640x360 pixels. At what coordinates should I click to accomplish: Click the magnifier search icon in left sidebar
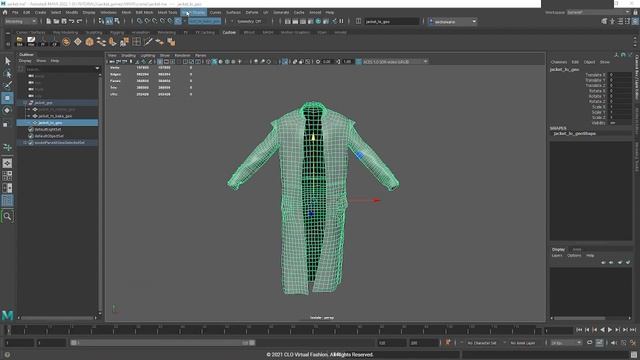pyautogui.click(x=7, y=216)
